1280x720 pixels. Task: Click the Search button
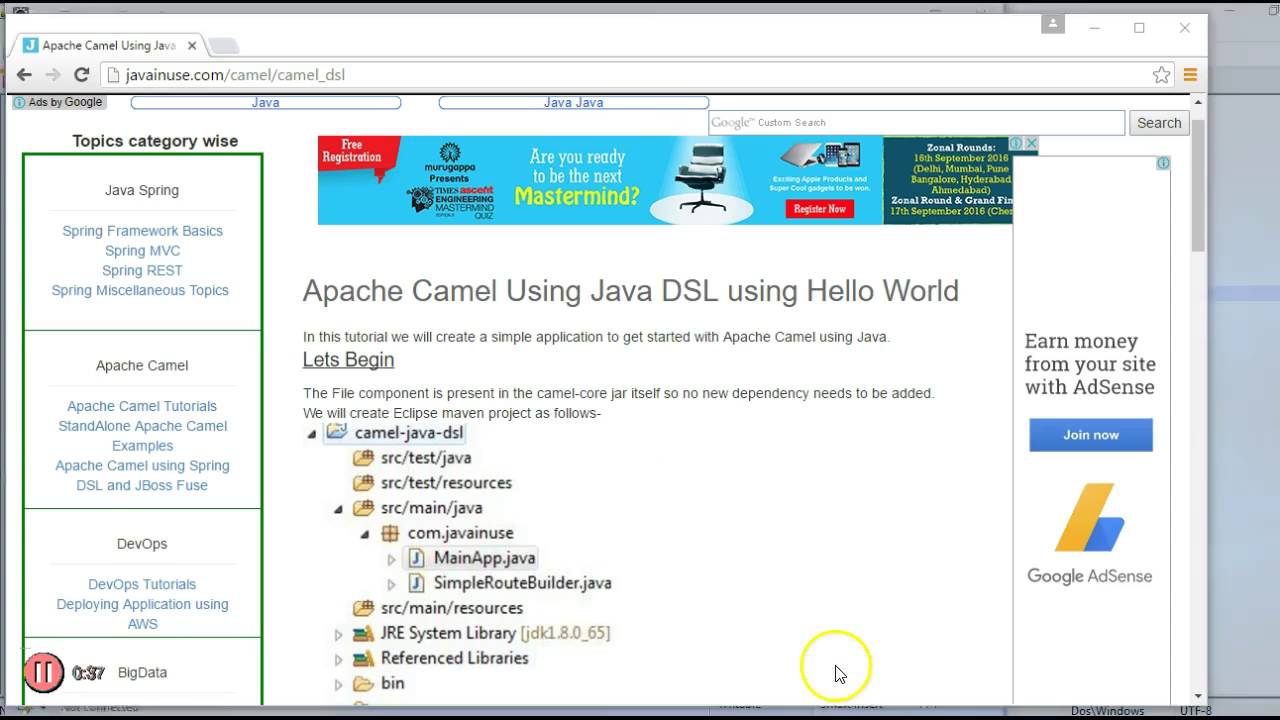[1159, 123]
